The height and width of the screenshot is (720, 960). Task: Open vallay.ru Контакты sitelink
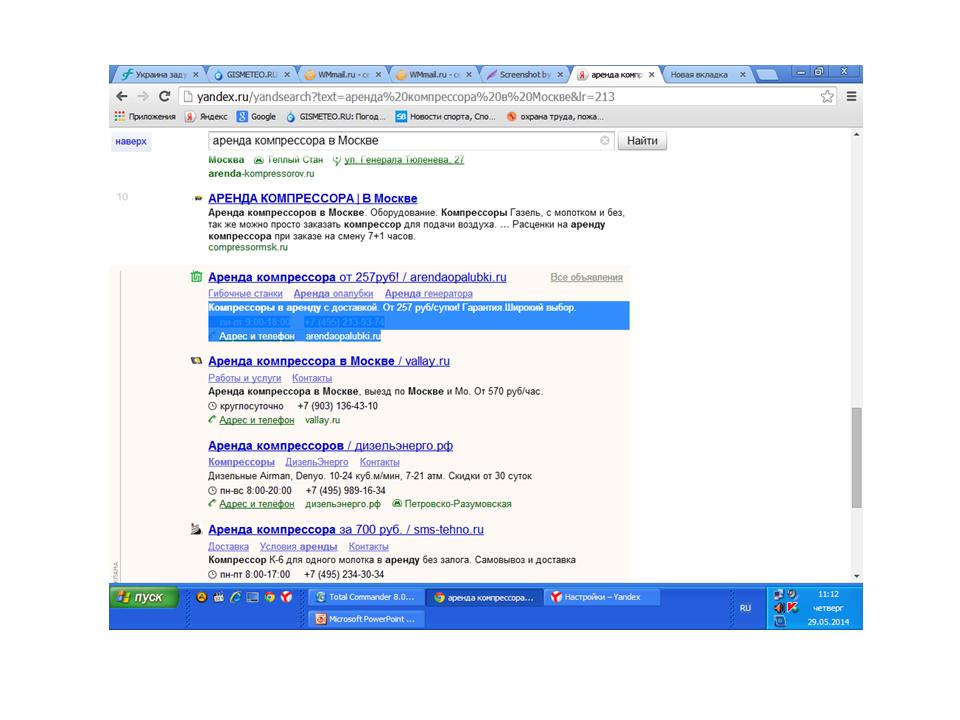pyautogui.click(x=312, y=378)
